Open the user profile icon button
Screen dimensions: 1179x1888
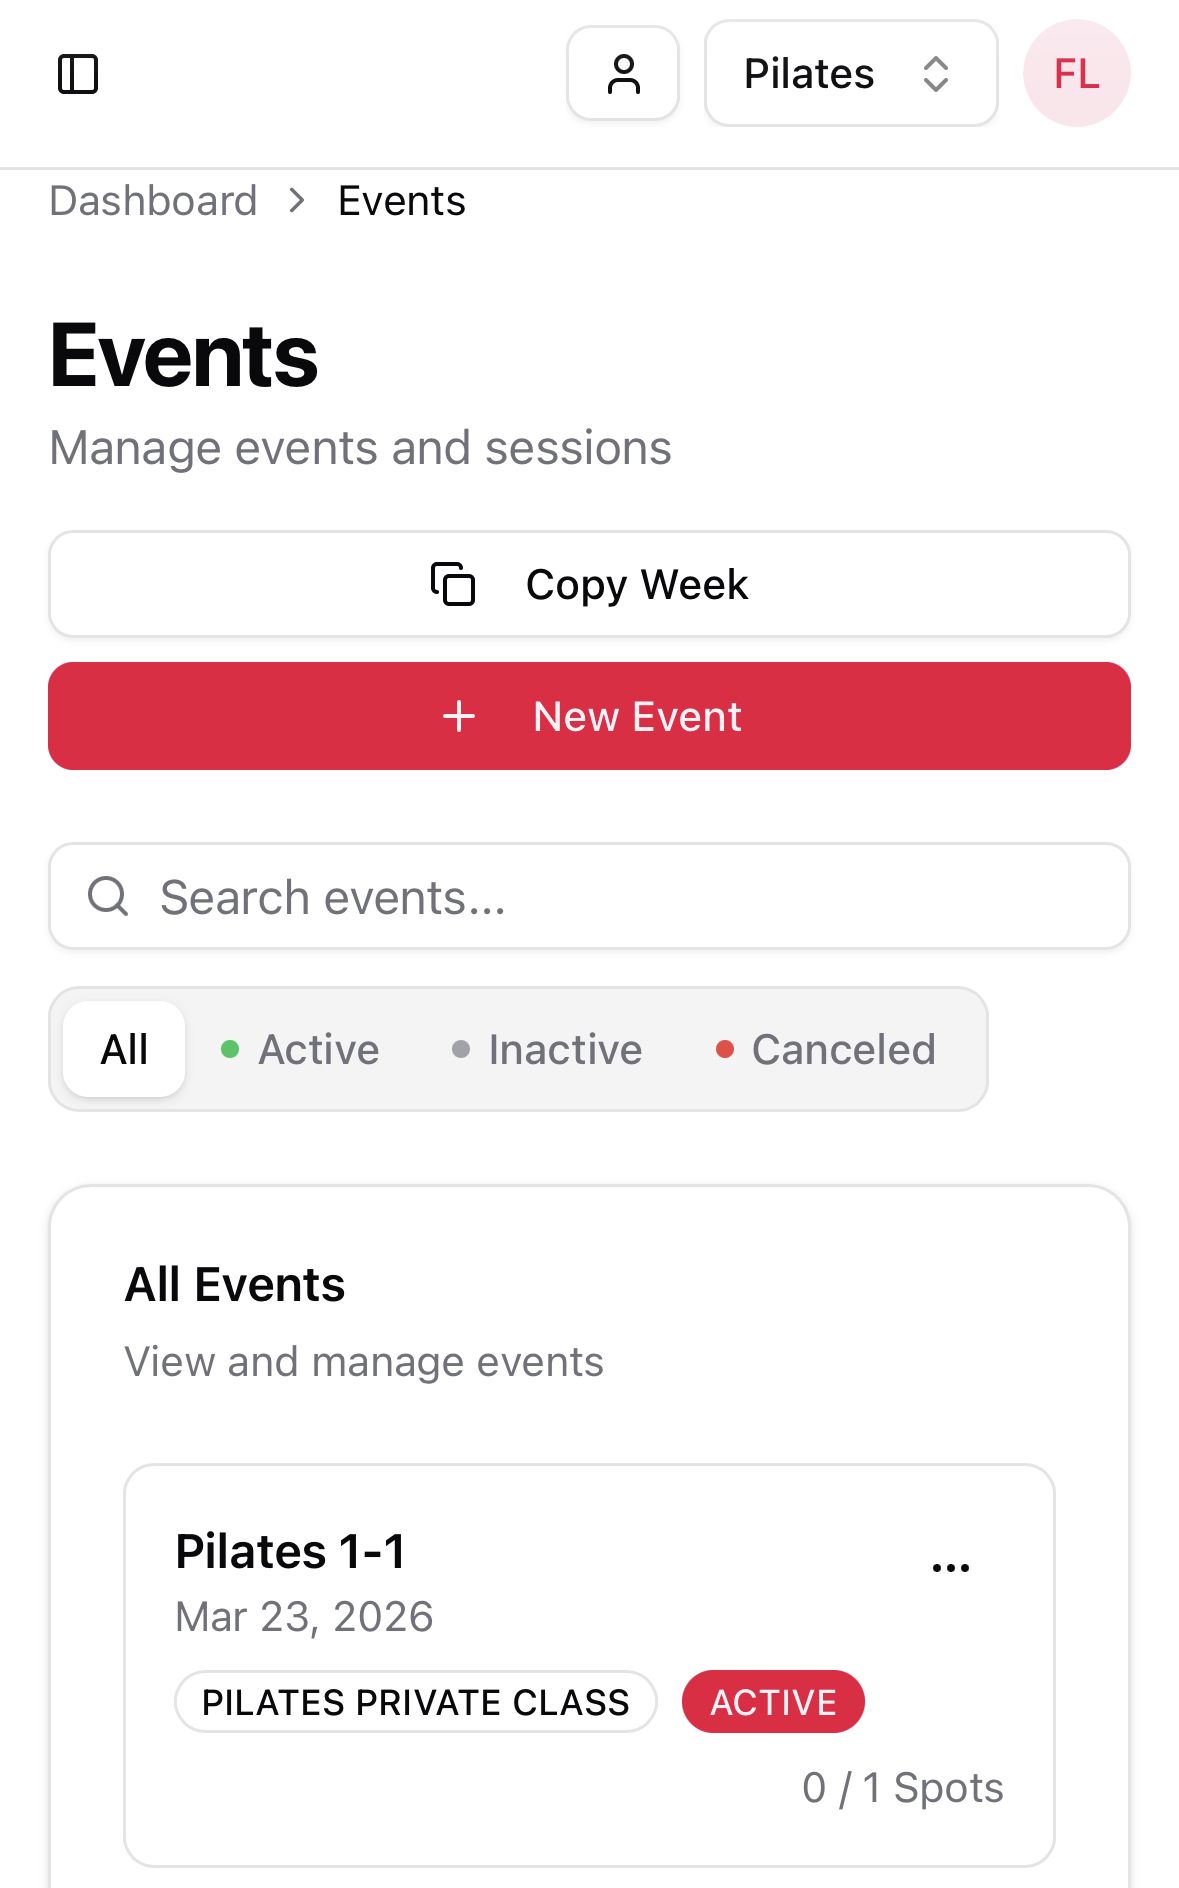623,74
